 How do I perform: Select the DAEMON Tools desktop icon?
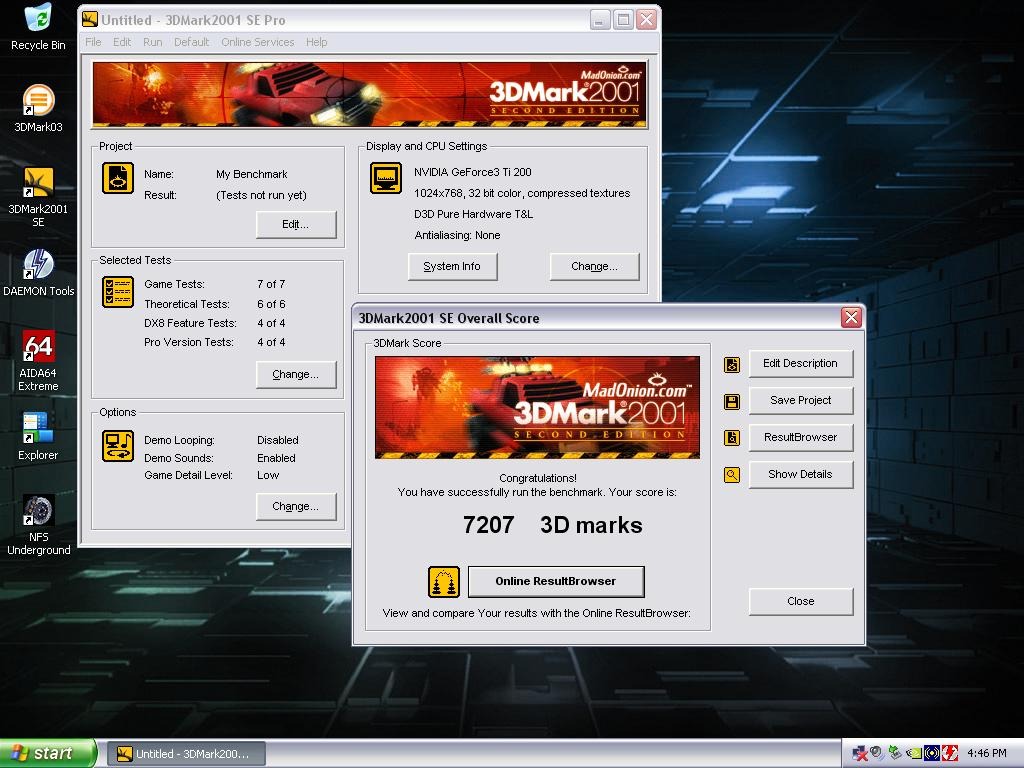(39, 273)
